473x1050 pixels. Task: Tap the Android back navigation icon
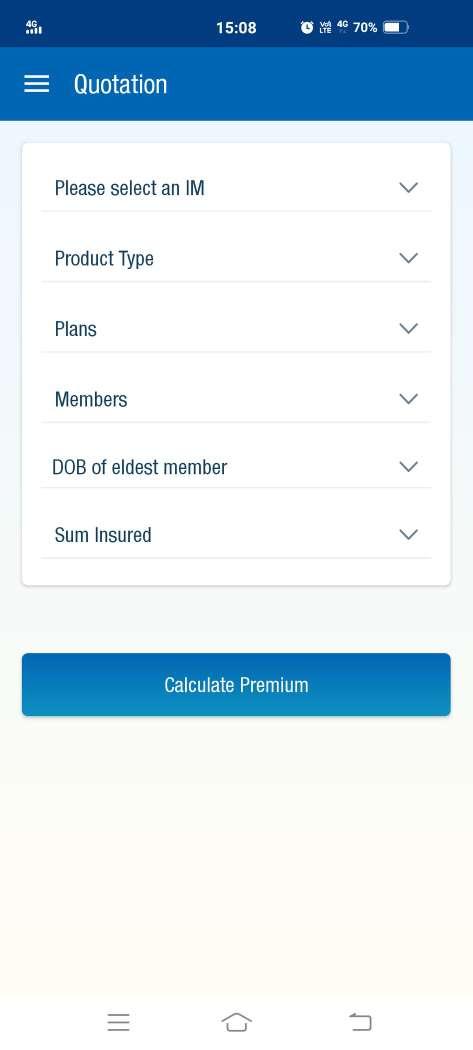(x=360, y=1022)
